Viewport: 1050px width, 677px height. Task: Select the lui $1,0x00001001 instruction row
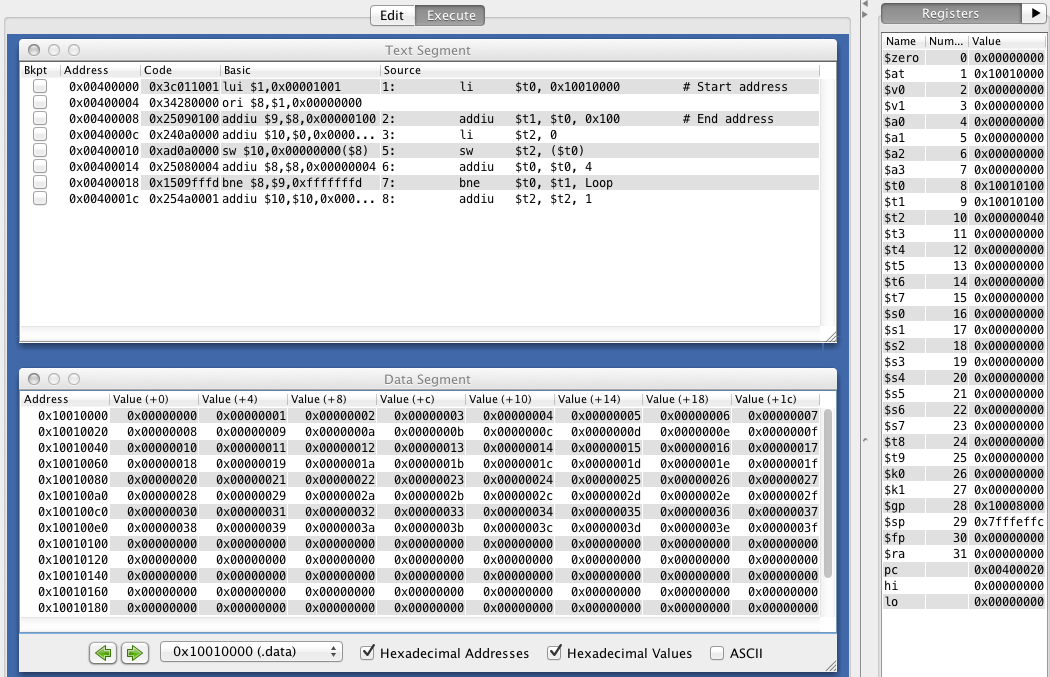tap(420, 86)
